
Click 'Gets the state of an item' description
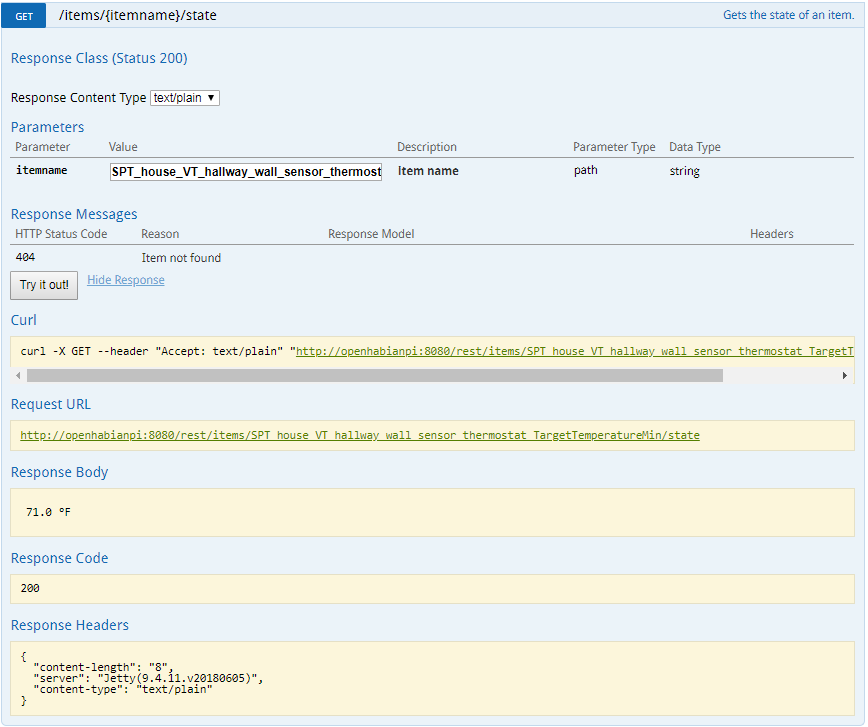(x=788, y=16)
